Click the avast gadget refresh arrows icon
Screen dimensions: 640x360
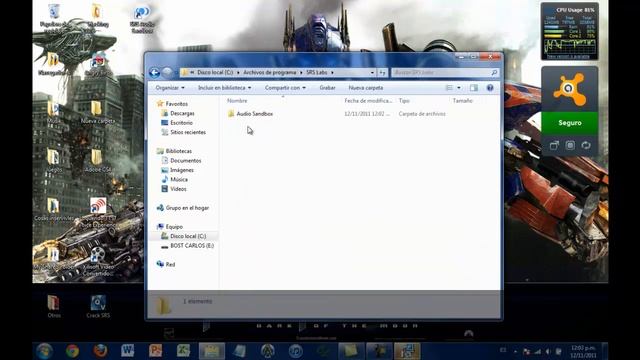pyautogui.click(x=586, y=145)
